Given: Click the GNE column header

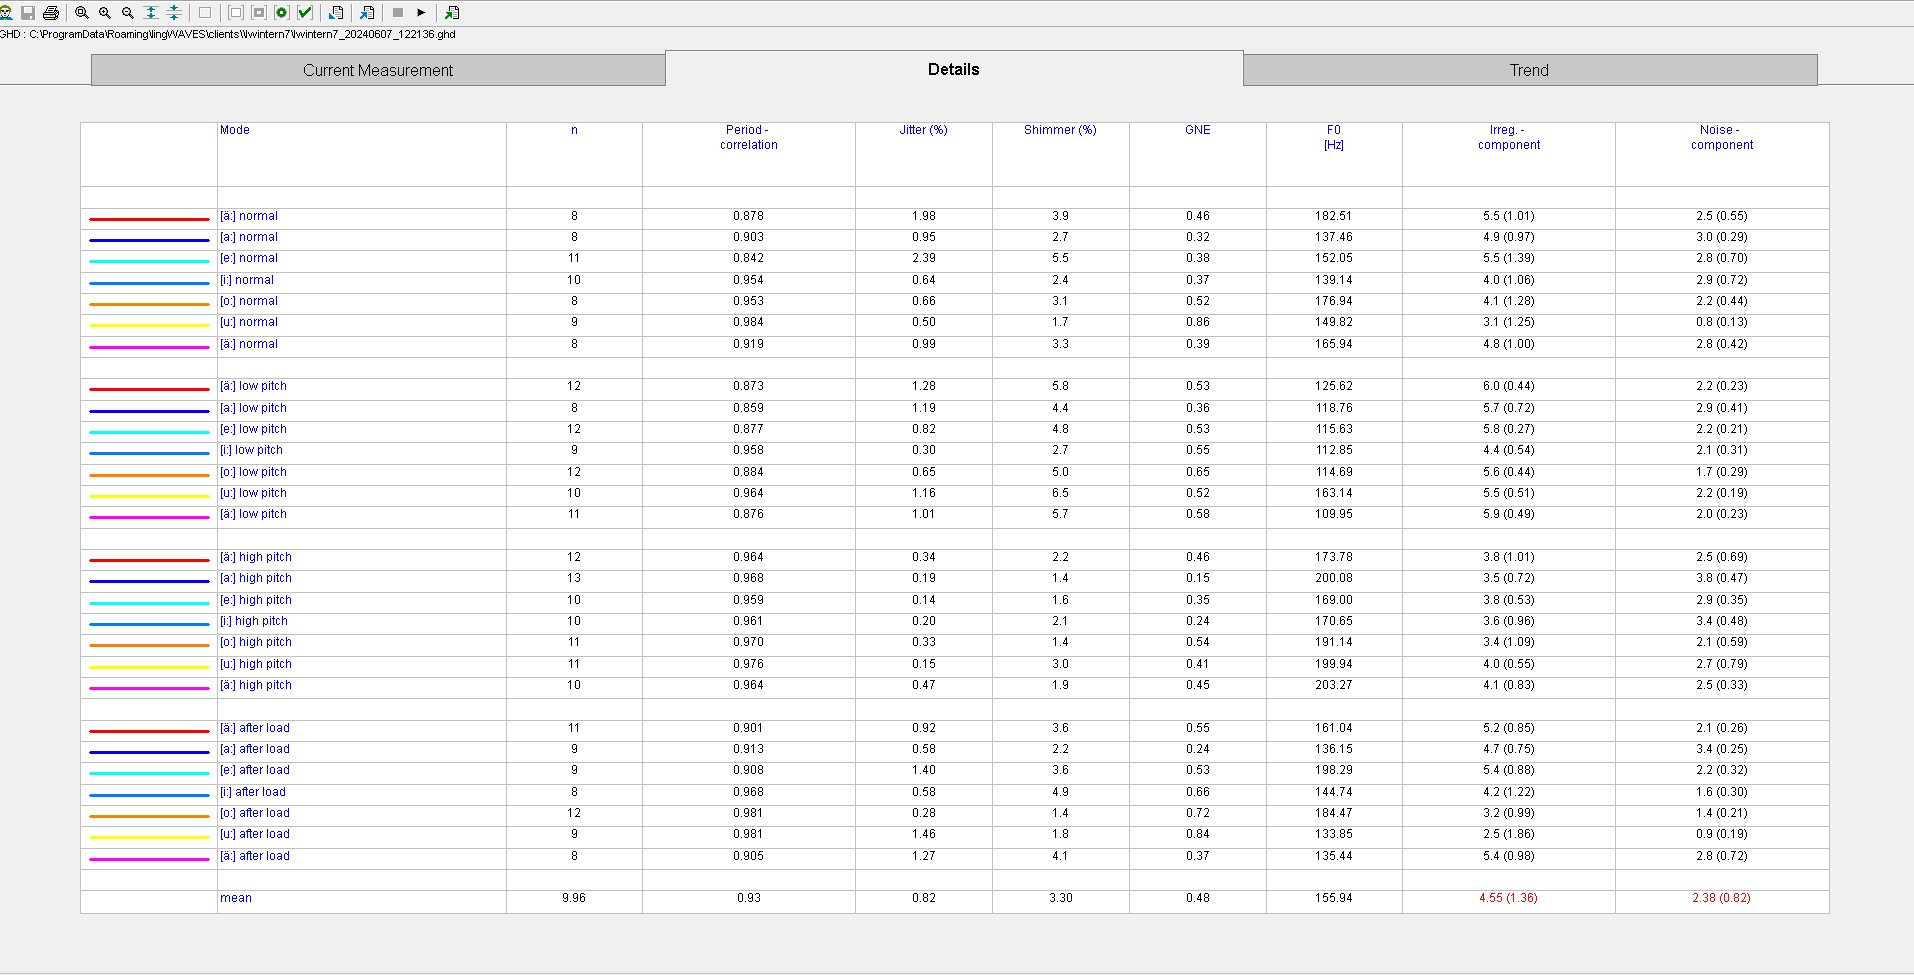Looking at the screenshot, I should click(x=1198, y=130).
